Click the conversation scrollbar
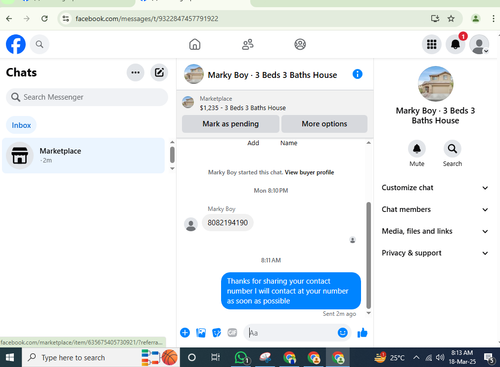500x367 pixels. [x=369, y=255]
